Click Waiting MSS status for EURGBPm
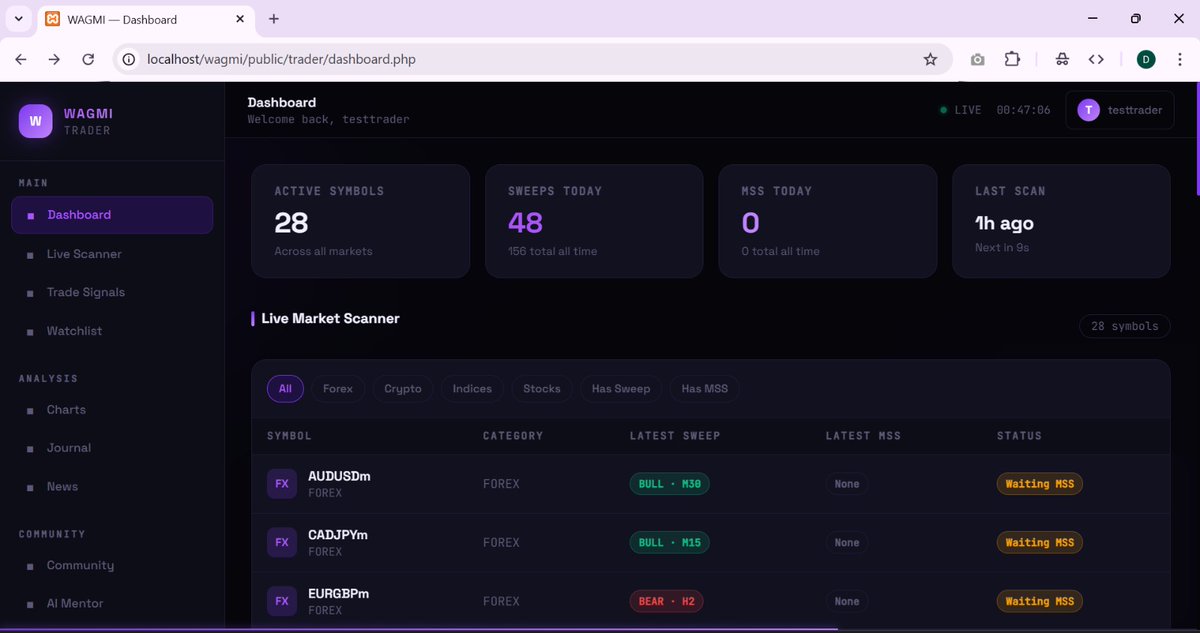 pyautogui.click(x=1040, y=601)
